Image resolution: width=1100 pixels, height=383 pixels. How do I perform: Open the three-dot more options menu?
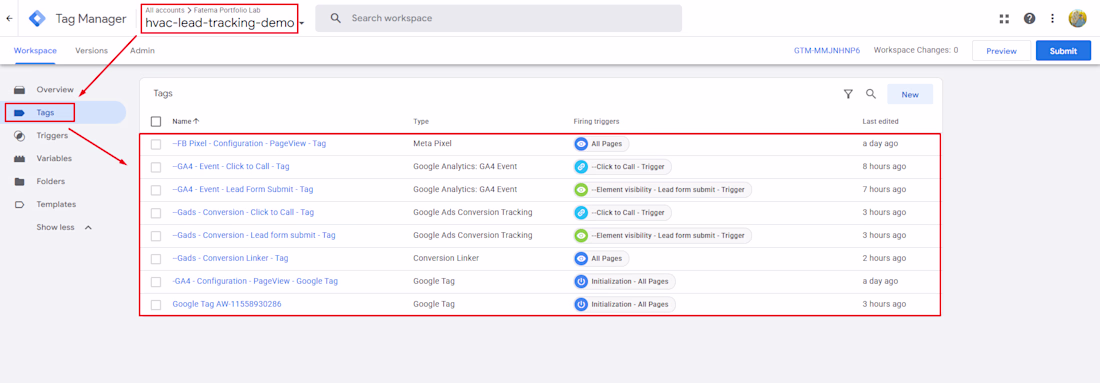click(x=1052, y=19)
